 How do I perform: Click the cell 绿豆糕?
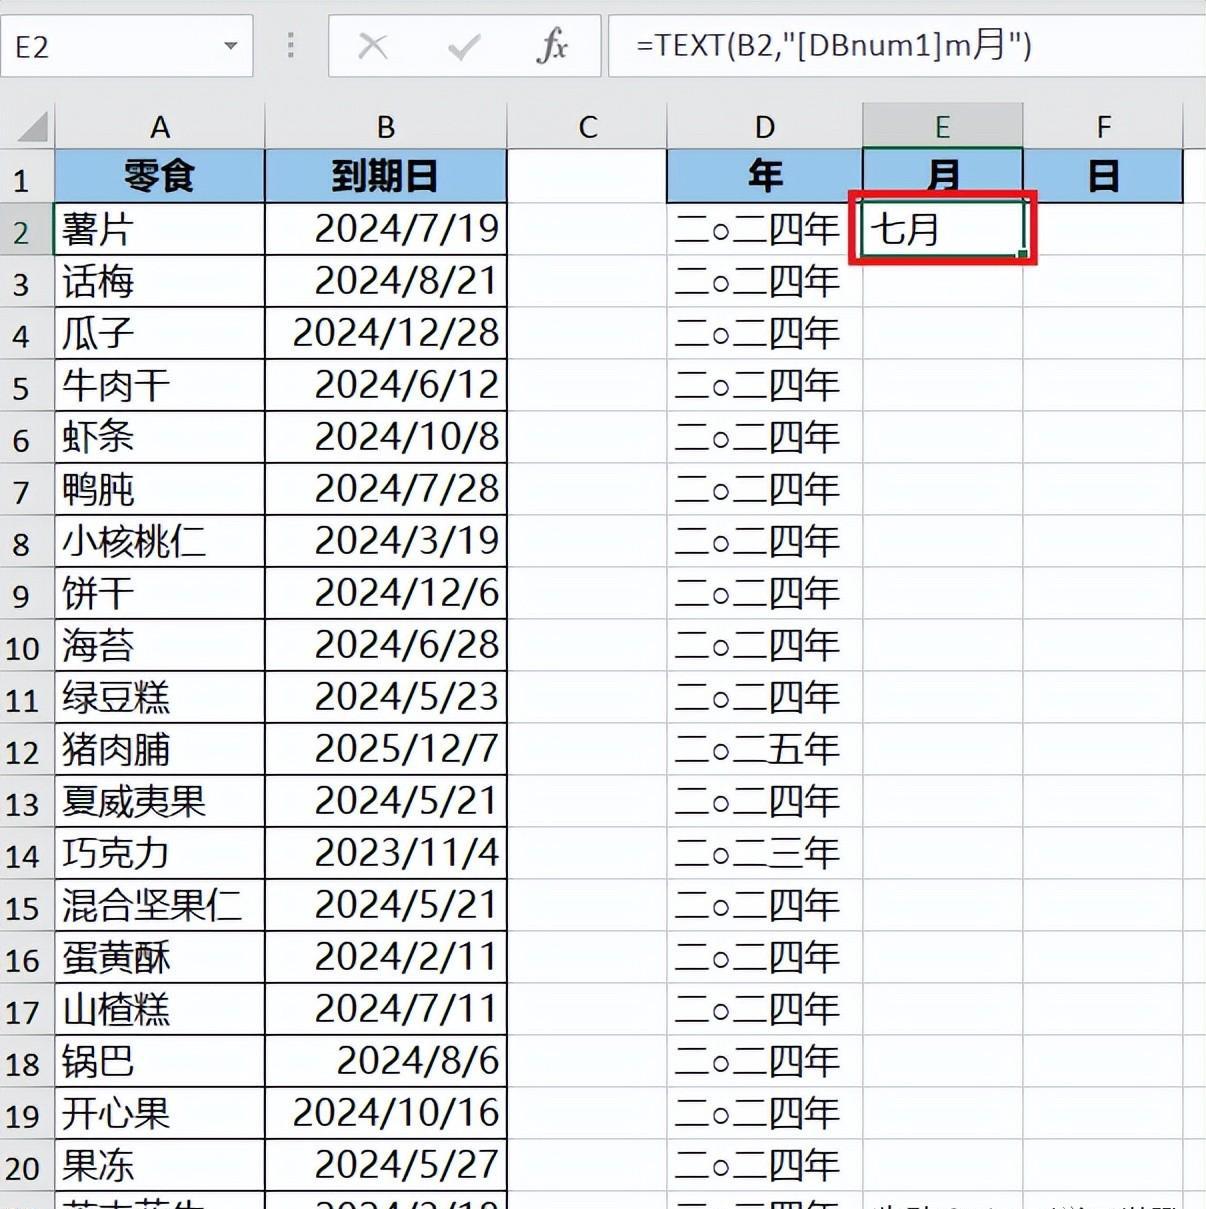(x=160, y=697)
